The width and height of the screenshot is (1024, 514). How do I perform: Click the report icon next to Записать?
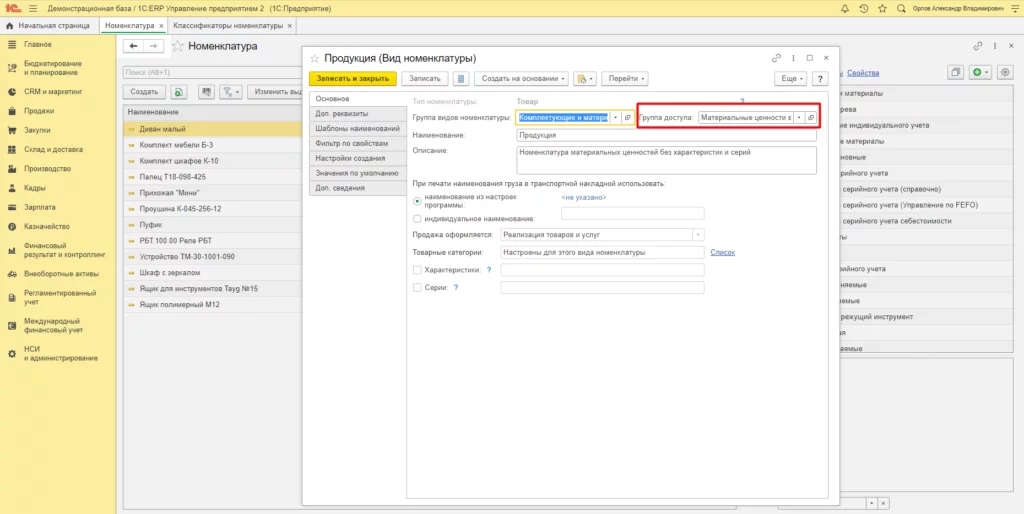pos(462,78)
